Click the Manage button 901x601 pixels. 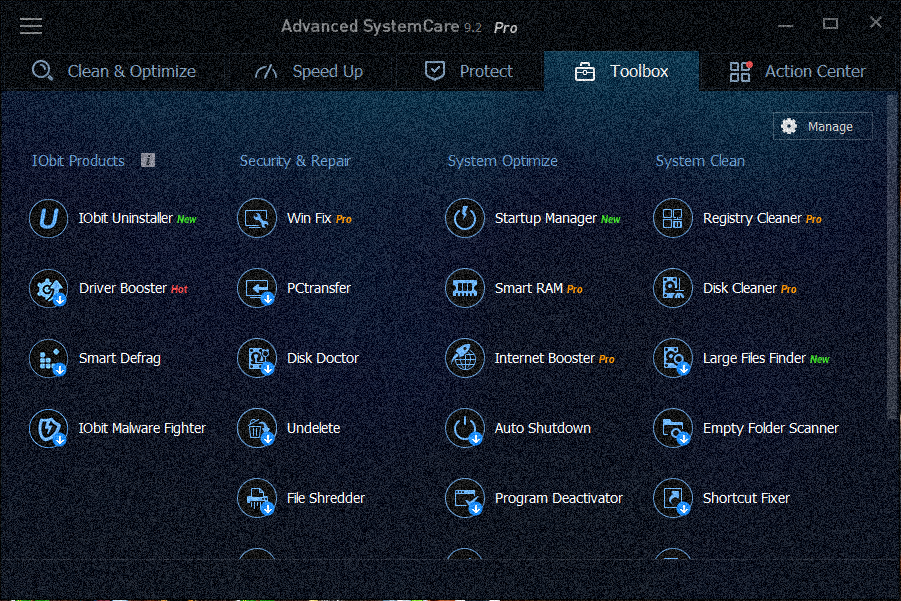click(822, 126)
